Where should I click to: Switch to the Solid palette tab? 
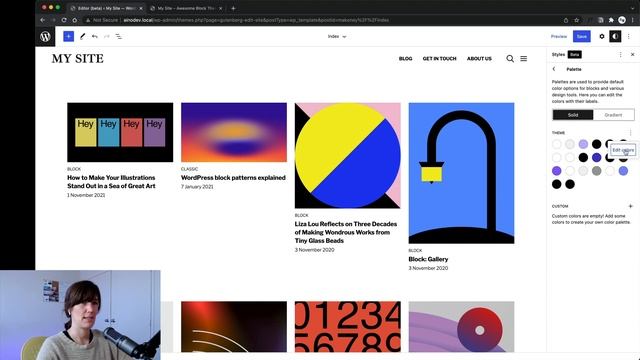click(573, 115)
